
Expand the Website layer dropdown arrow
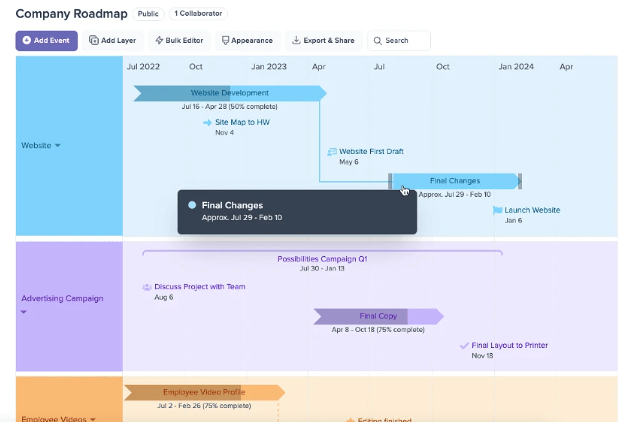[x=58, y=145]
